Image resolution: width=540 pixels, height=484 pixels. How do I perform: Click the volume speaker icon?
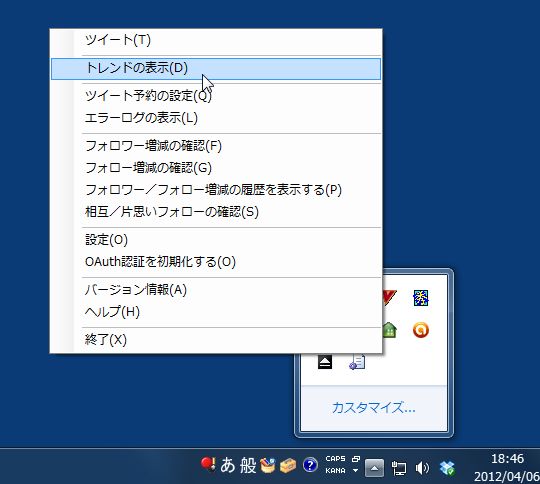pyautogui.click(x=422, y=468)
